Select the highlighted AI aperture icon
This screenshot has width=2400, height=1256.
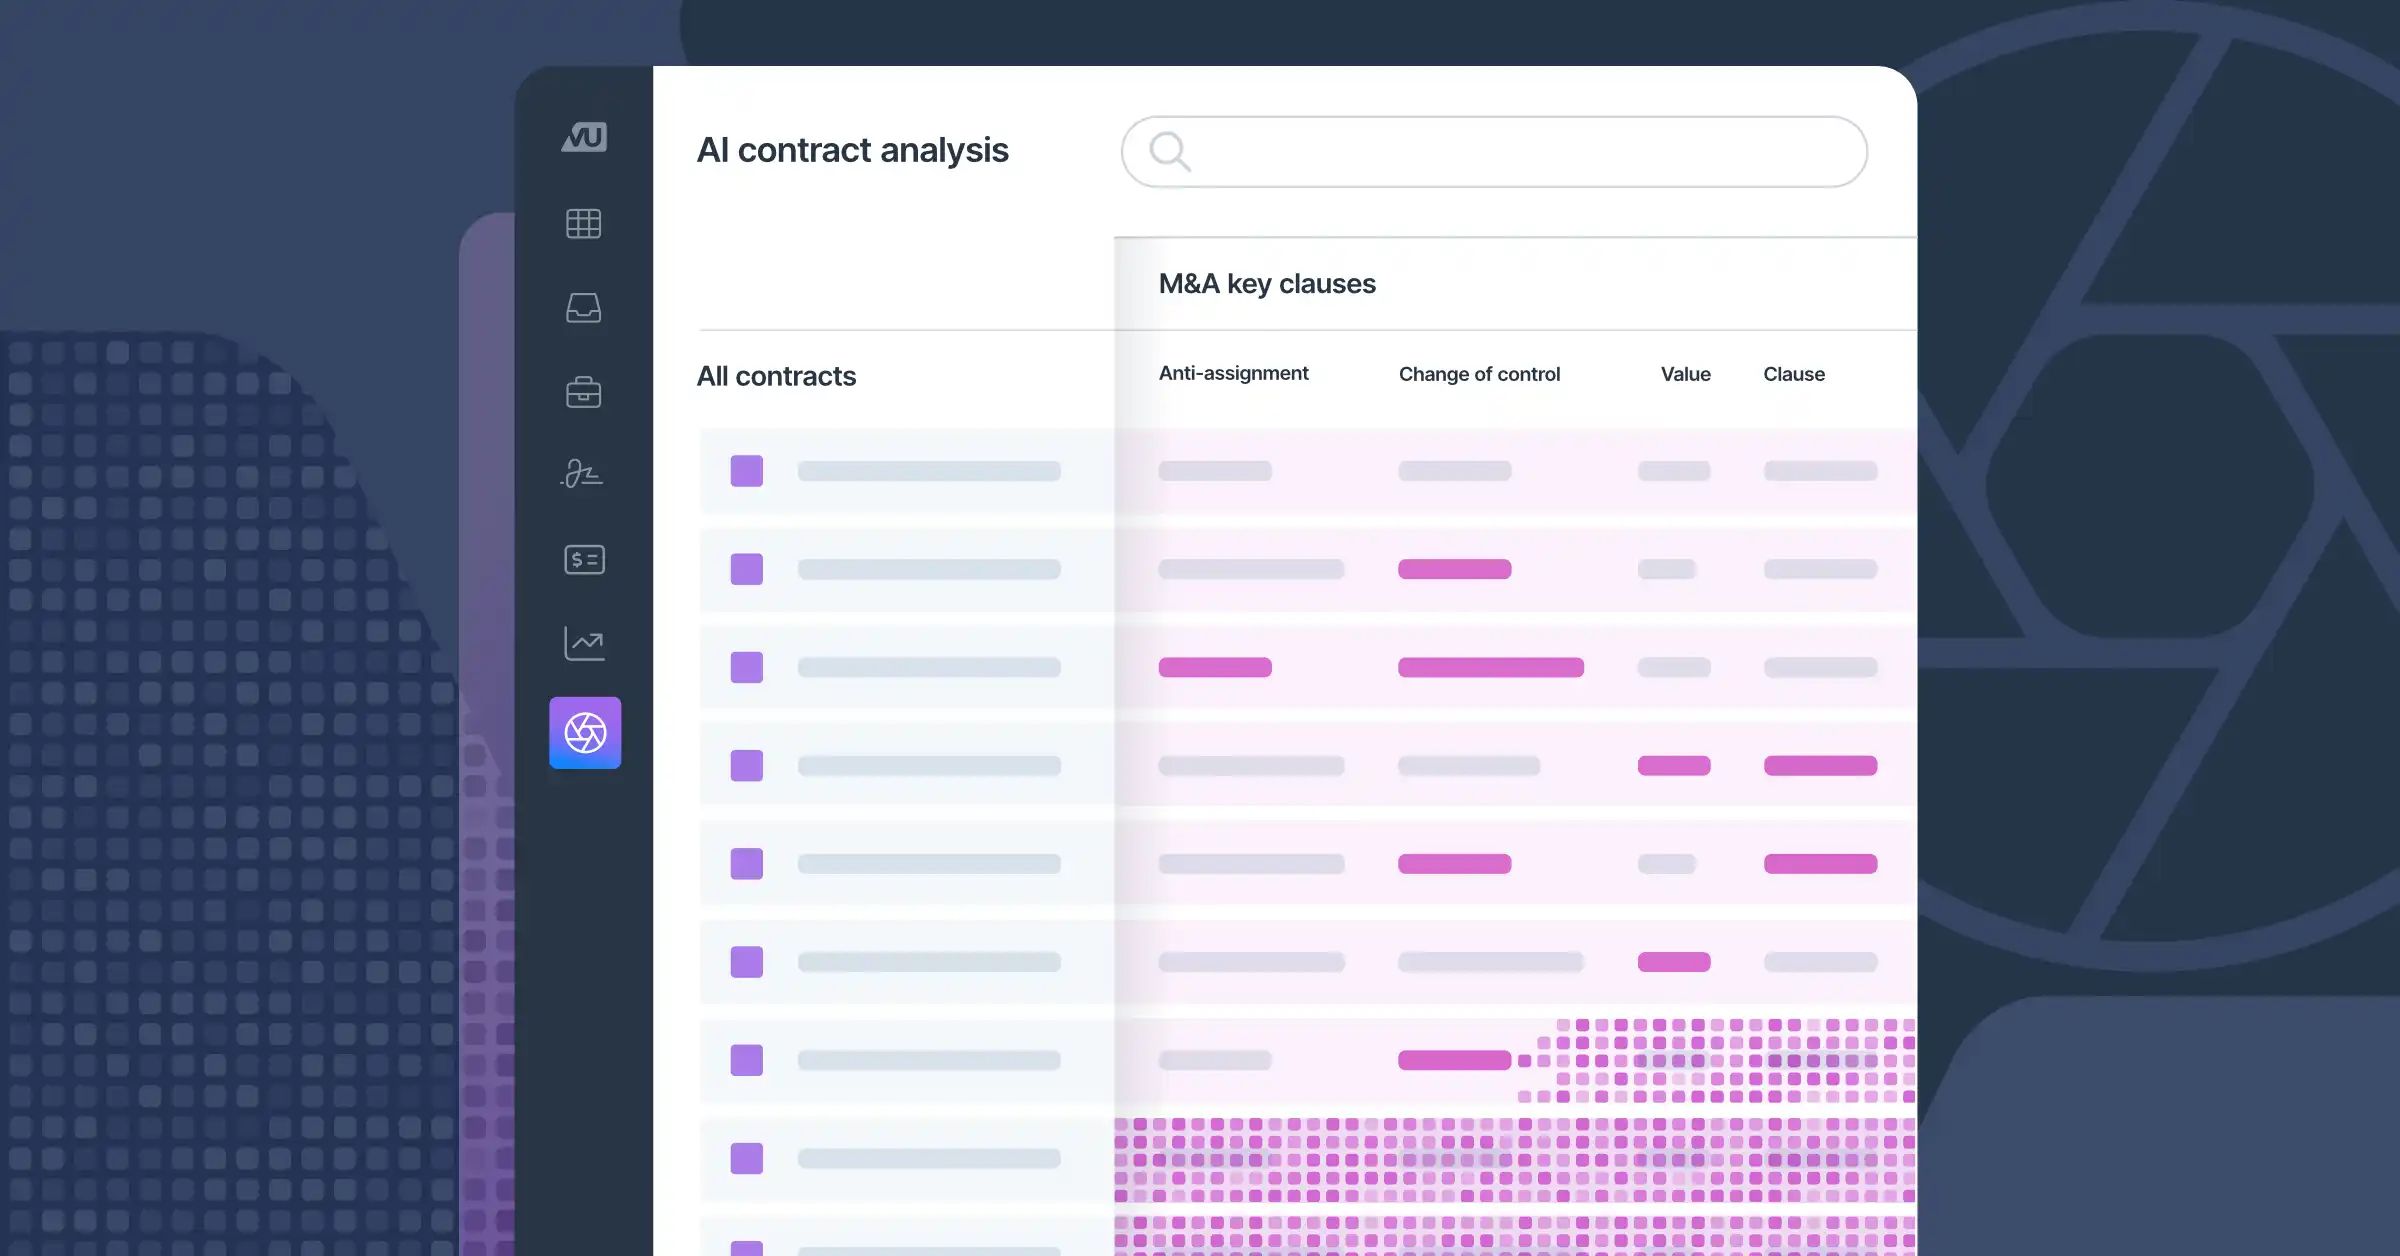click(x=585, y=733)
